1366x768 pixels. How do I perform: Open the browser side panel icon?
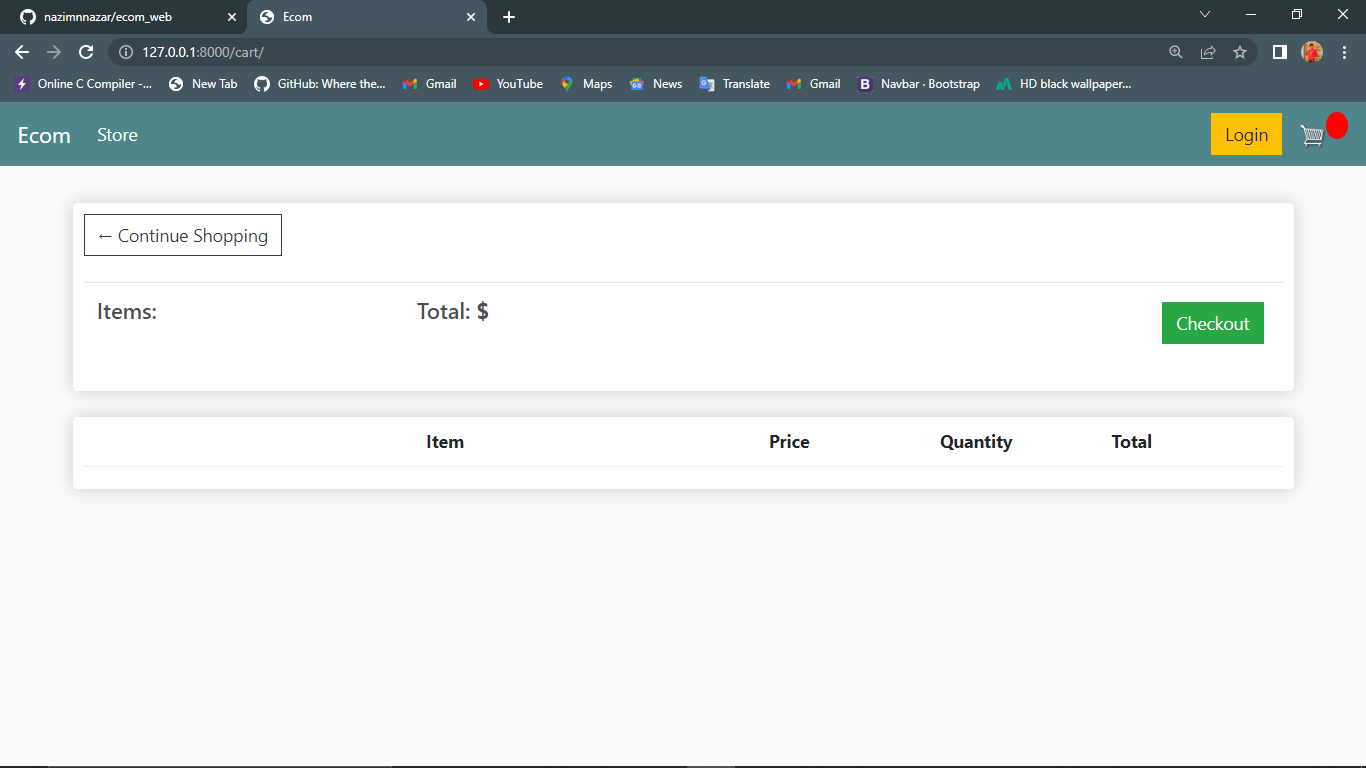coord(1279,52)
